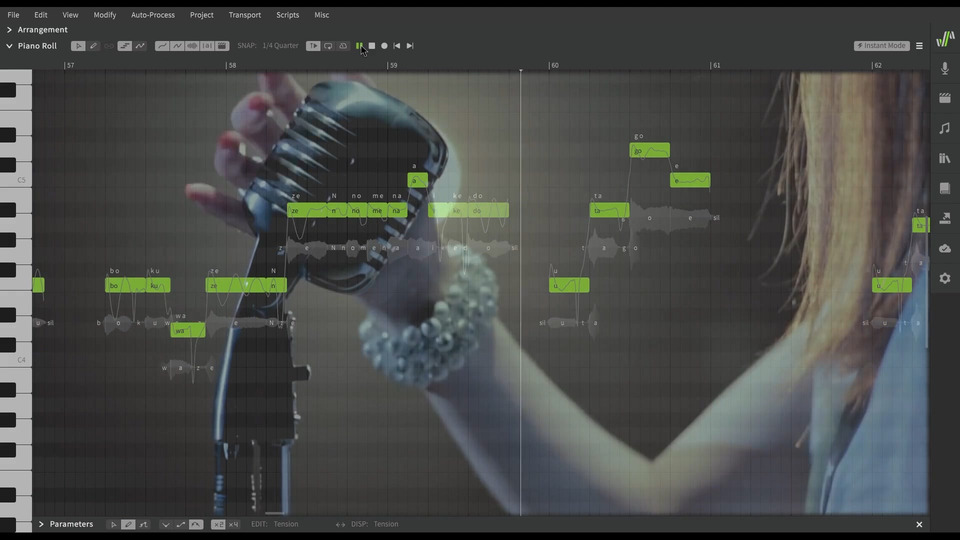Open the Dictionary panel
Image resolution: width=960 pixels, height=540 pixels.
[945, 188]
